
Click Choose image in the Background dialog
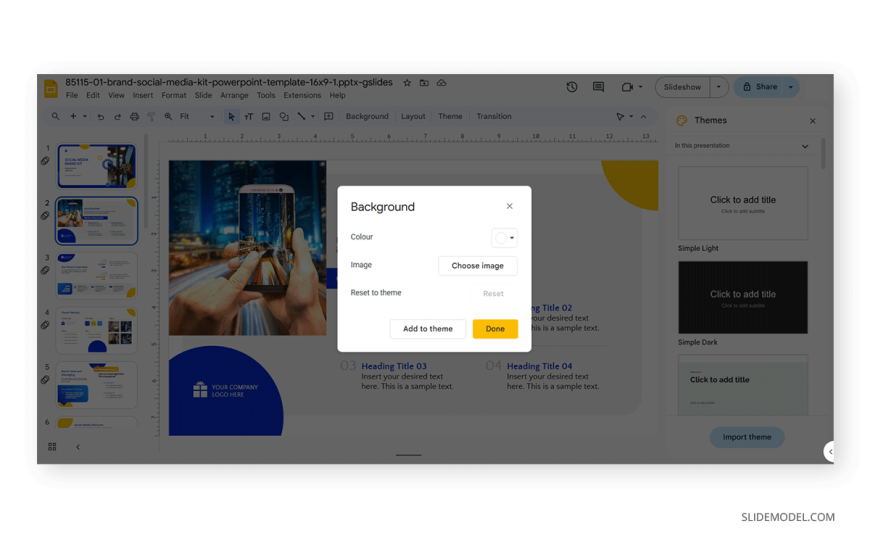(477, 266)
